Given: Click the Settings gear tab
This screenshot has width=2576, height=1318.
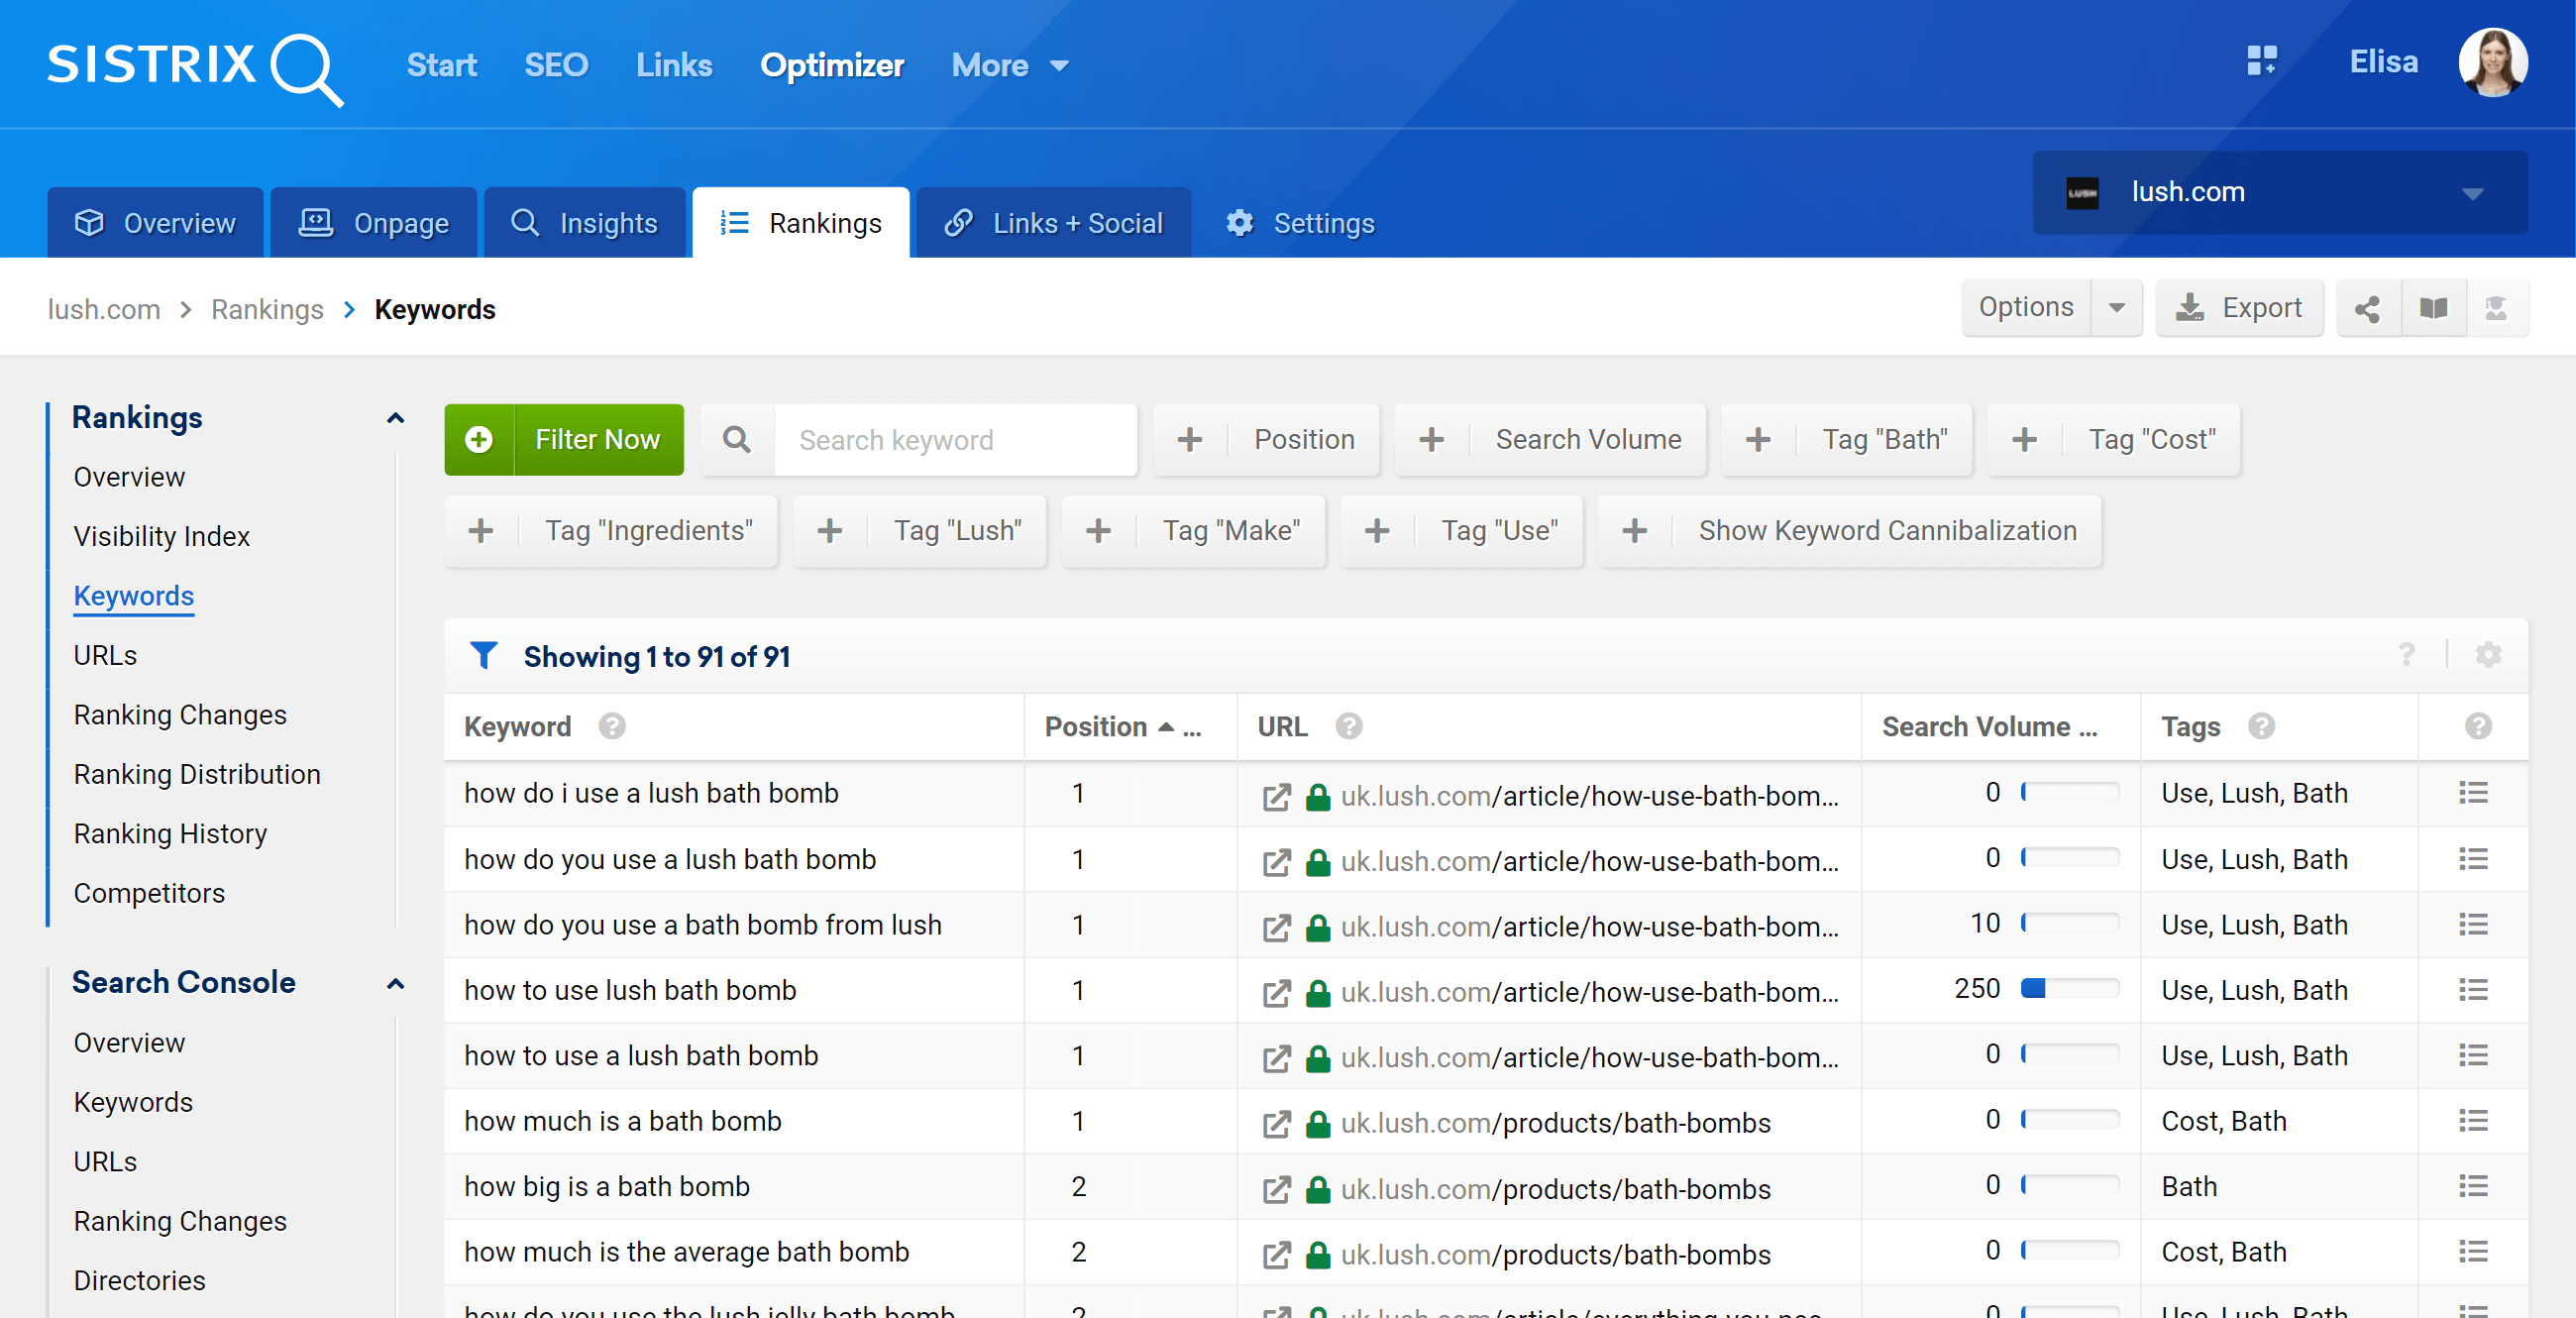Looking at the screenshot, I should pyautogui.click(x=1300, y=223).
